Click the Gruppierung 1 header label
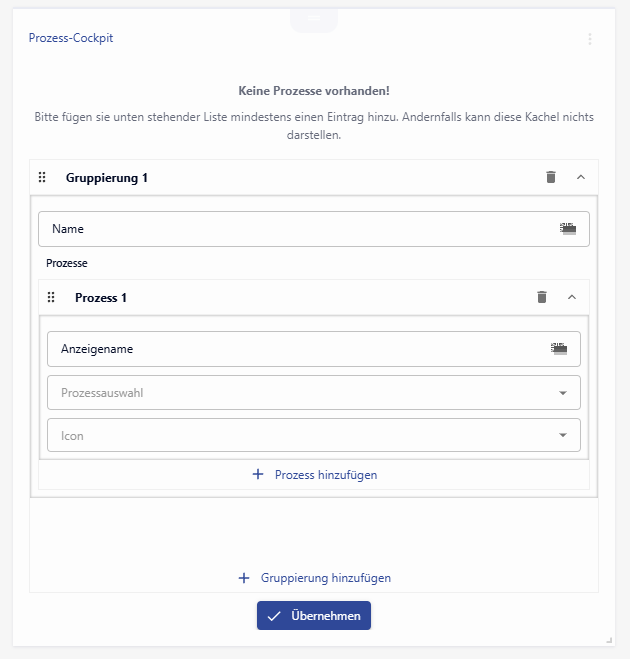The image size is (630, 659). tap(107, 178)
